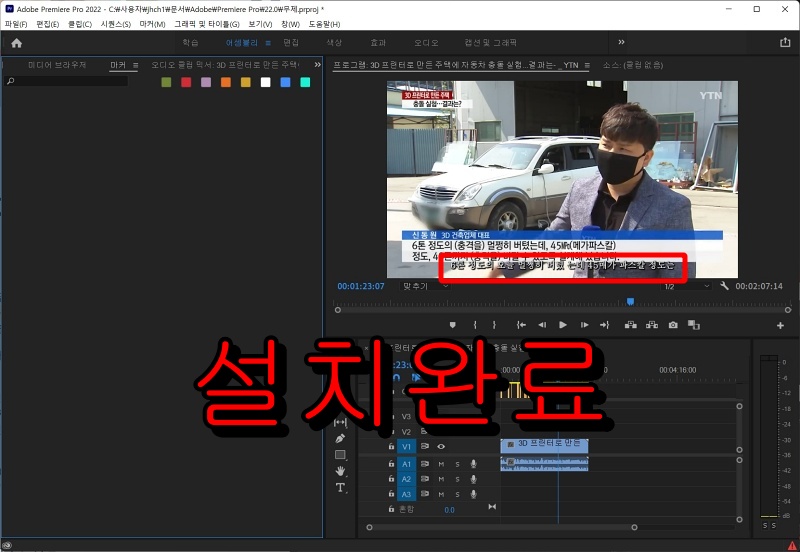The image size is (800, 552).
Task: Open the Button Editor plus icon
Action: tap(780, 325)
